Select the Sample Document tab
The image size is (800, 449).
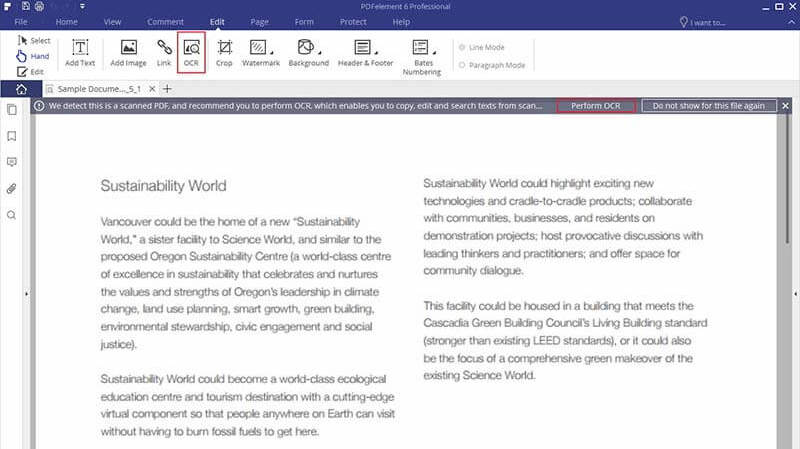pos(99,89)
